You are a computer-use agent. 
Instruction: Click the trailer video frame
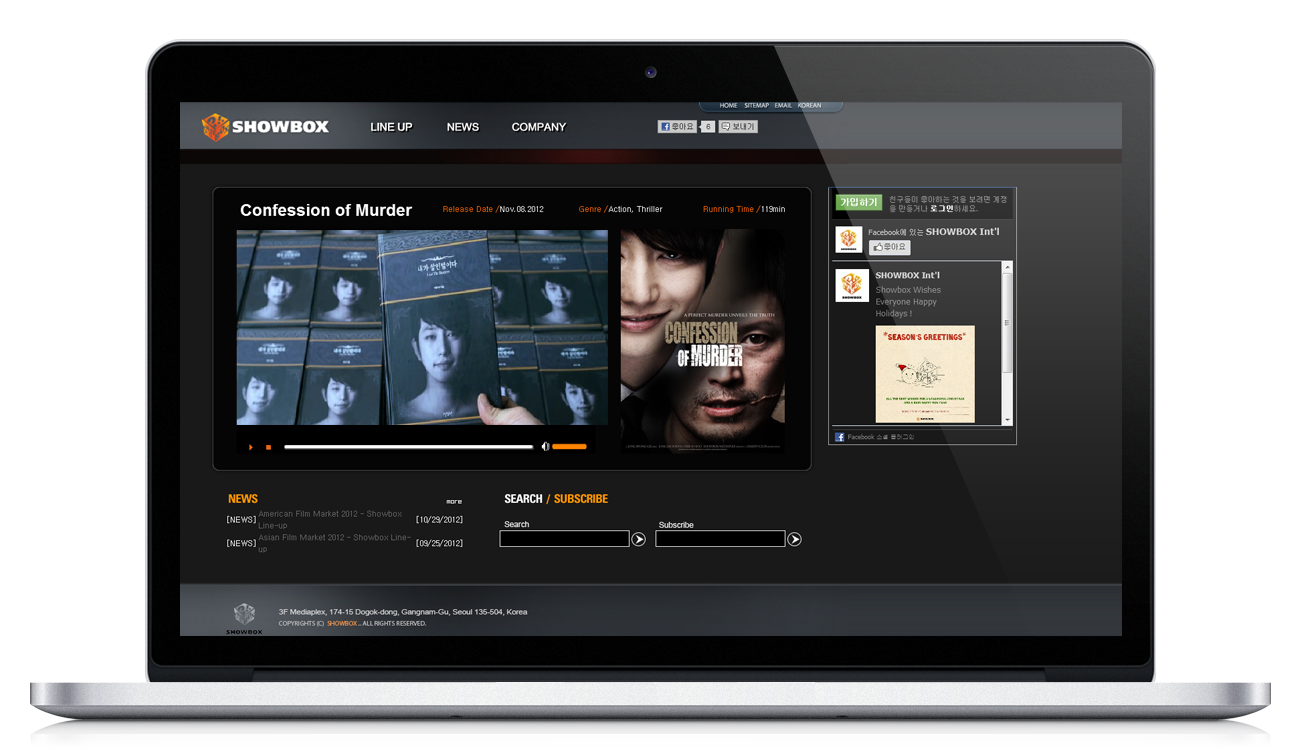(422, 328)
